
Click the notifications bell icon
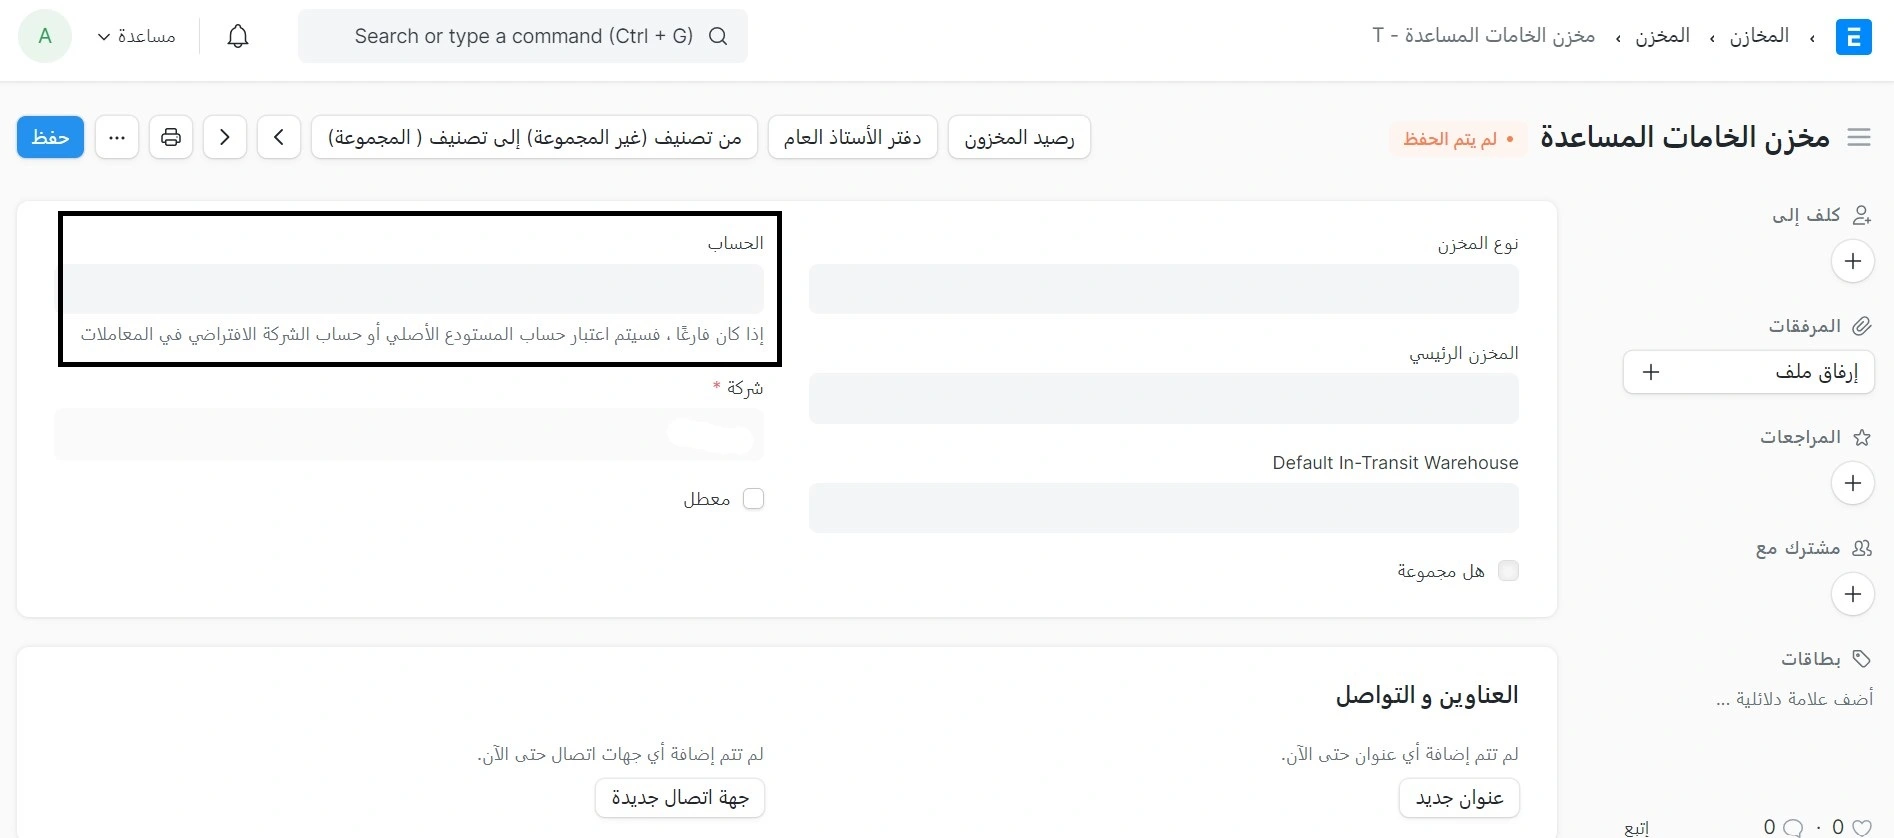238,37
